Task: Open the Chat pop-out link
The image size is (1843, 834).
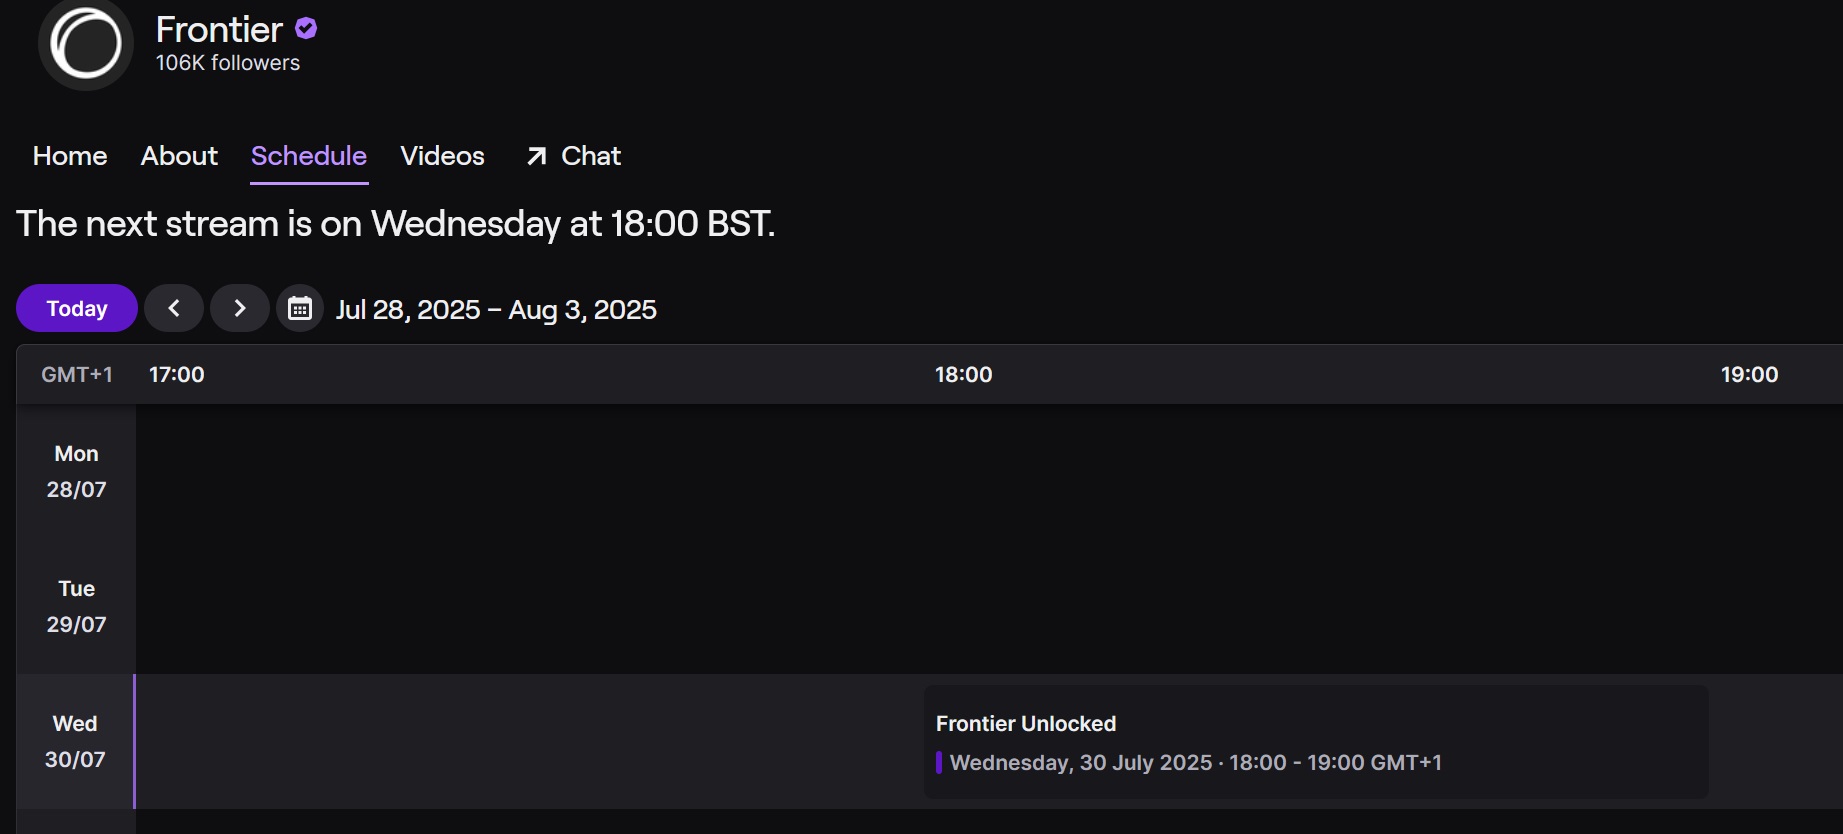Action: [x=574, y=156]
